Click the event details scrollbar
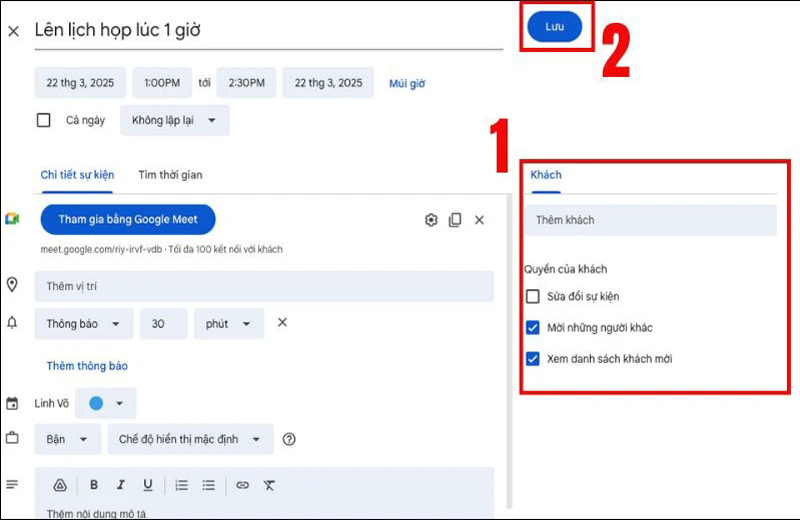Image resolution: width=800 pixels, height=520 pixels. 509,352
